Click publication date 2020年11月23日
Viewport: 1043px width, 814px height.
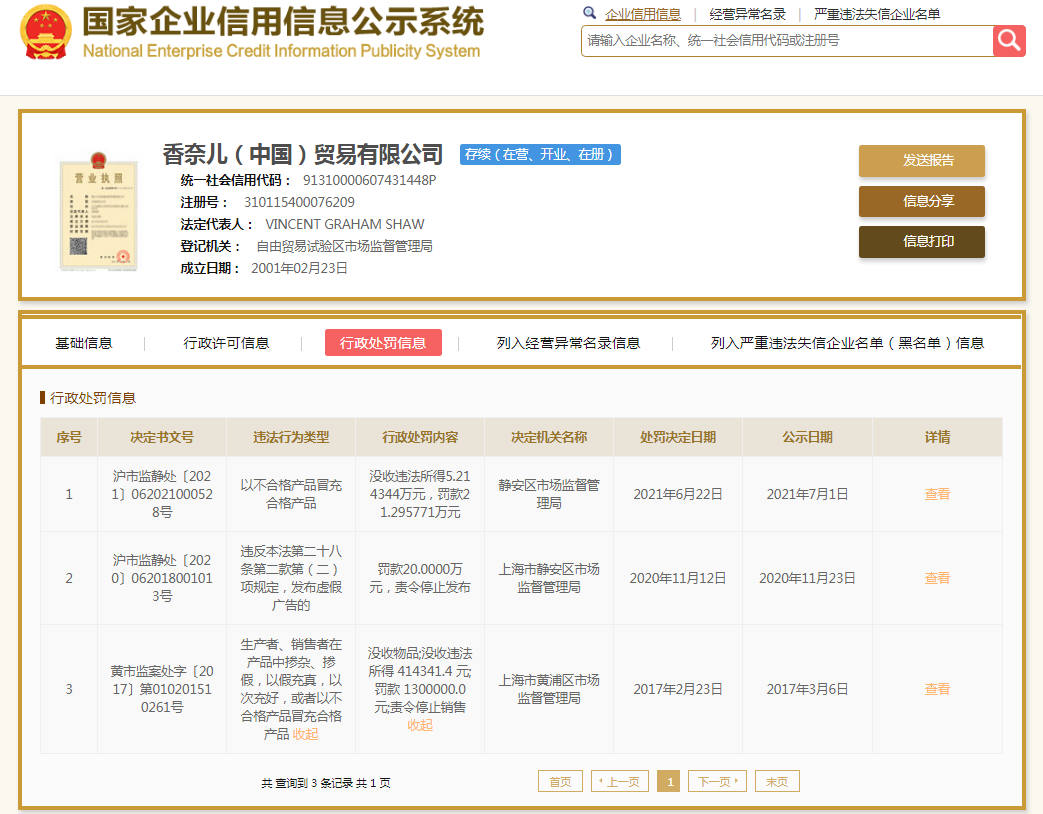point(807,578)
